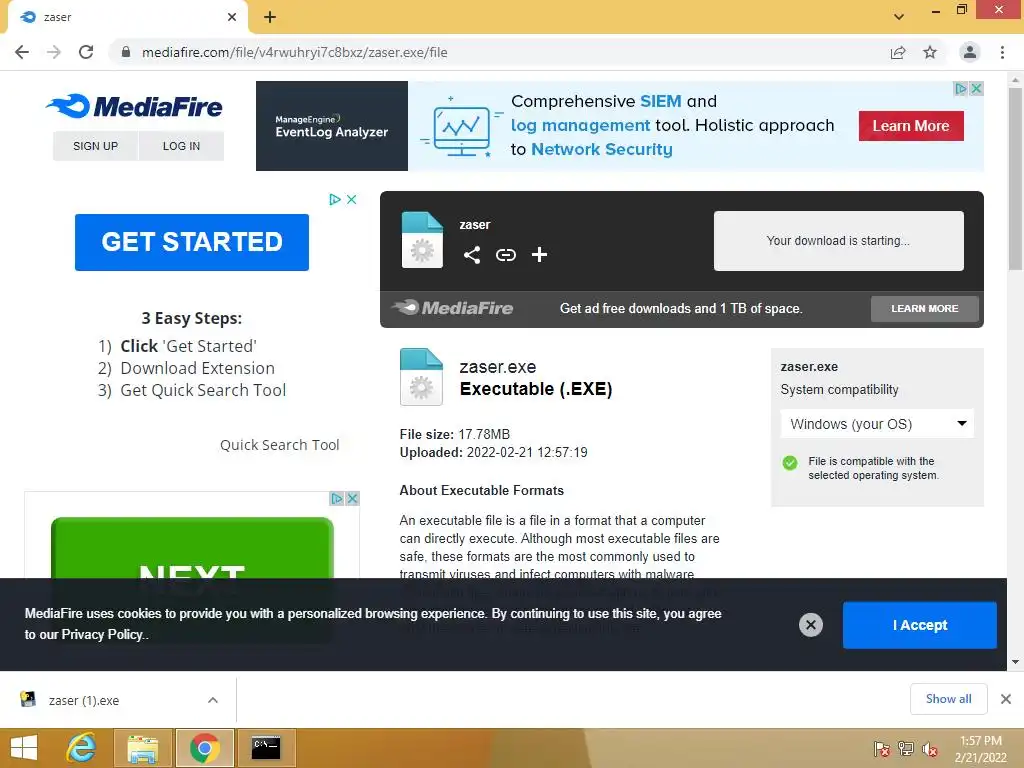This screenshot has width=1024, height=768.
Task: Click 'Your download is starting...' box
Action: coord(839,240)
